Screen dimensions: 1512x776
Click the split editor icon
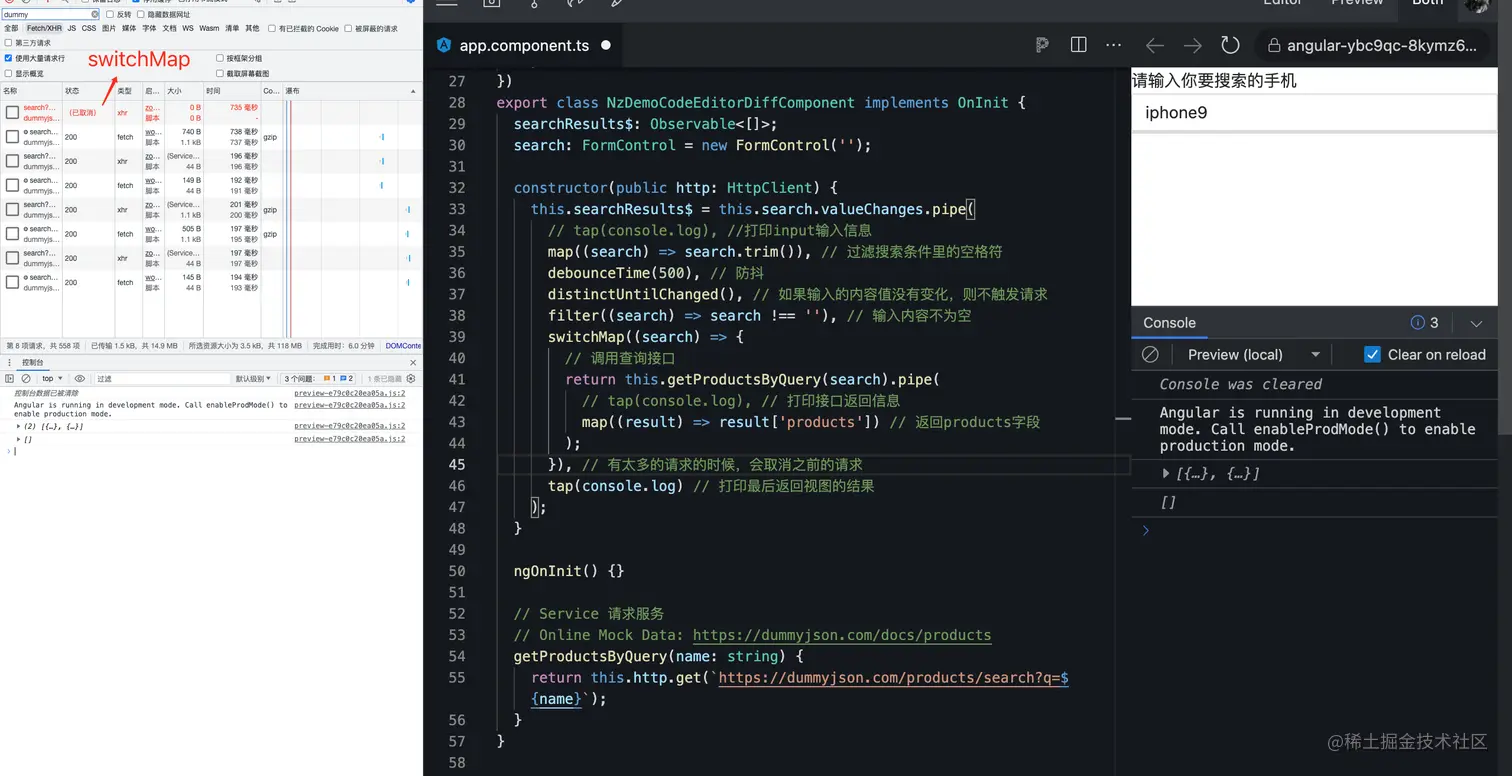pyautogui.click(x=1078, y=45)
